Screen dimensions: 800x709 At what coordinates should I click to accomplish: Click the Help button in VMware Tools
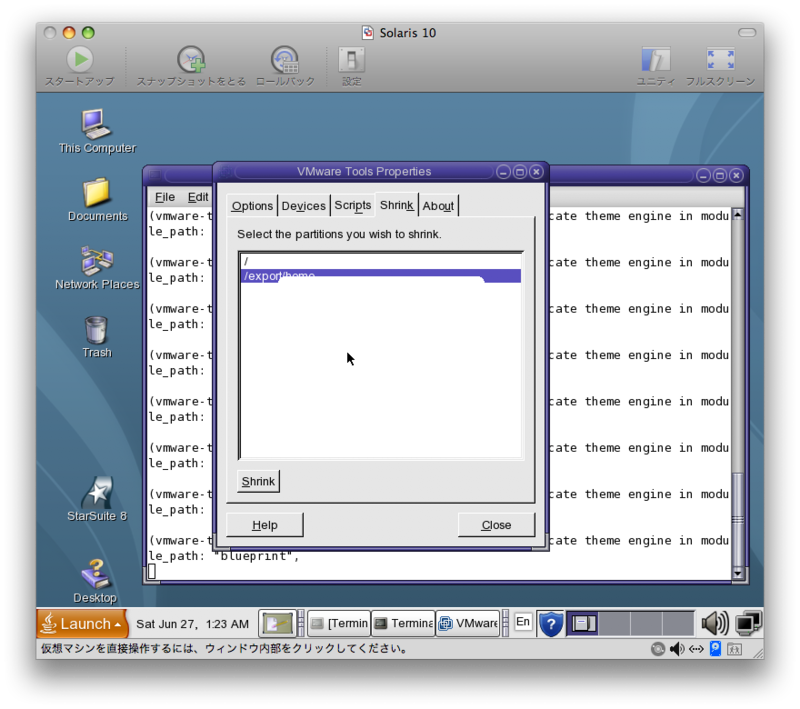point(265,525)
